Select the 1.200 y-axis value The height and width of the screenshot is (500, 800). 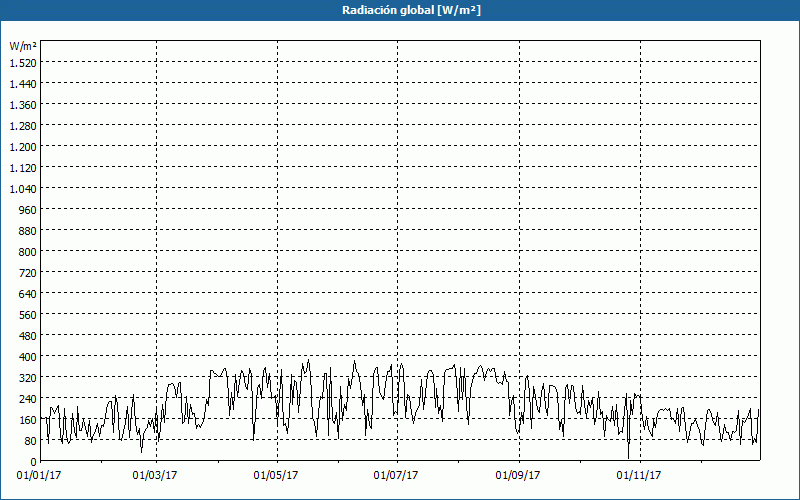coord(23,146)
